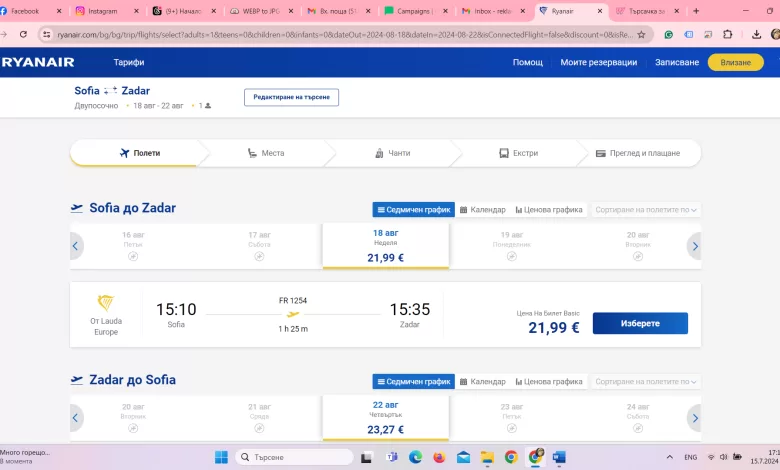780x470 pixels.
Task: Open the Записване sign-up link
Action: pyautogui.click(x=677, y=62)
